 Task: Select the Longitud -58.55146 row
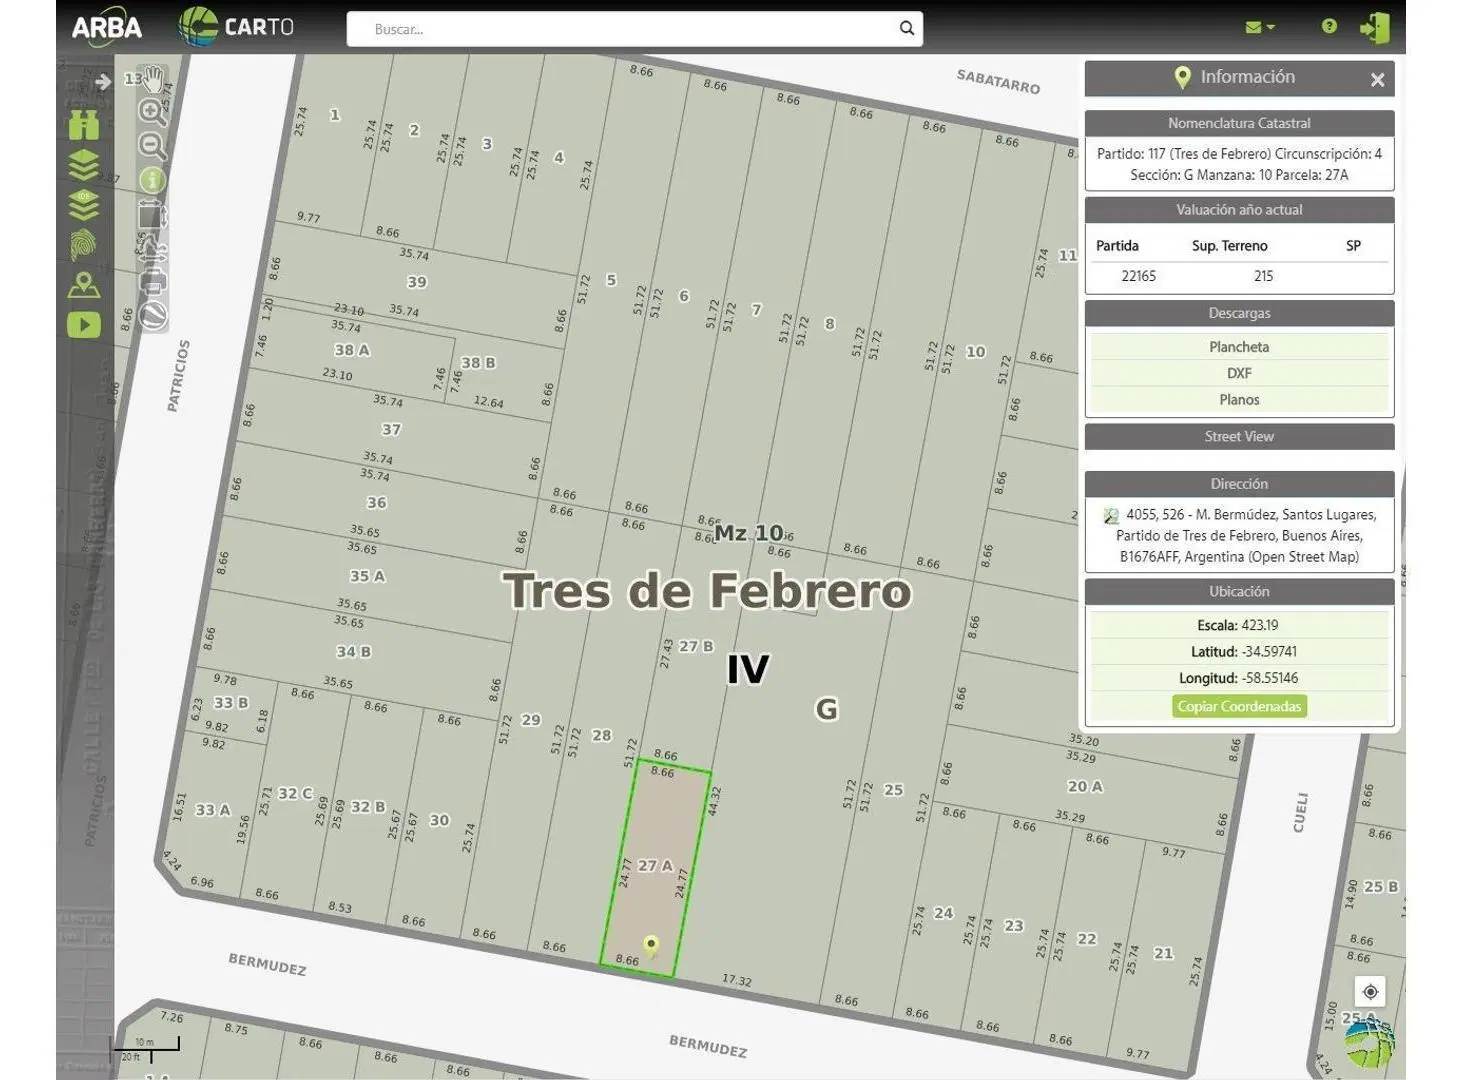pos(1239,678)
